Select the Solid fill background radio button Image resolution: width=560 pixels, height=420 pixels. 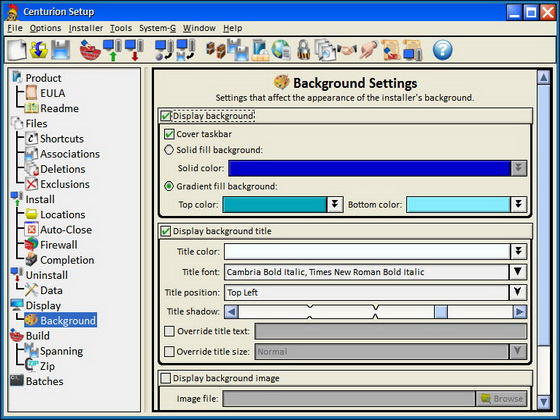click(169, 150)
